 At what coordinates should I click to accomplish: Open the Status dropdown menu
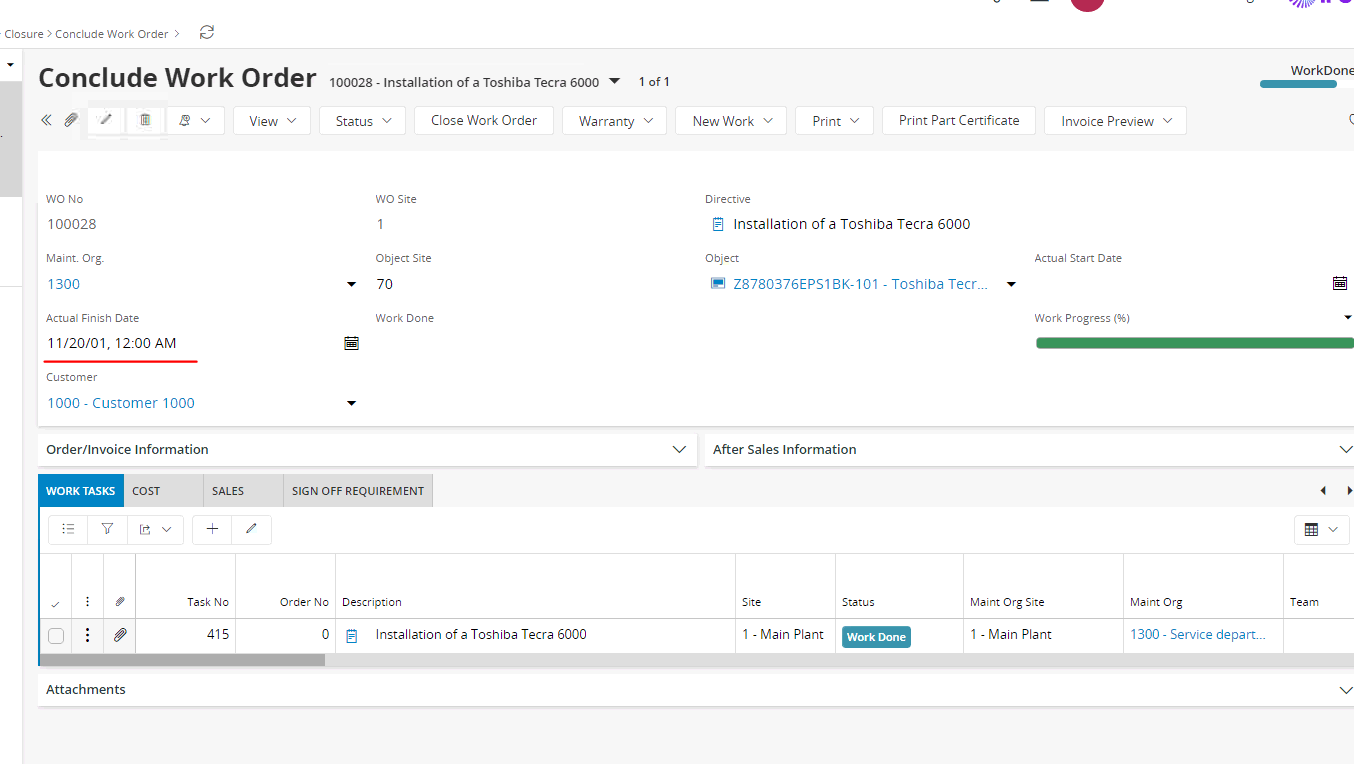(362, 121)
